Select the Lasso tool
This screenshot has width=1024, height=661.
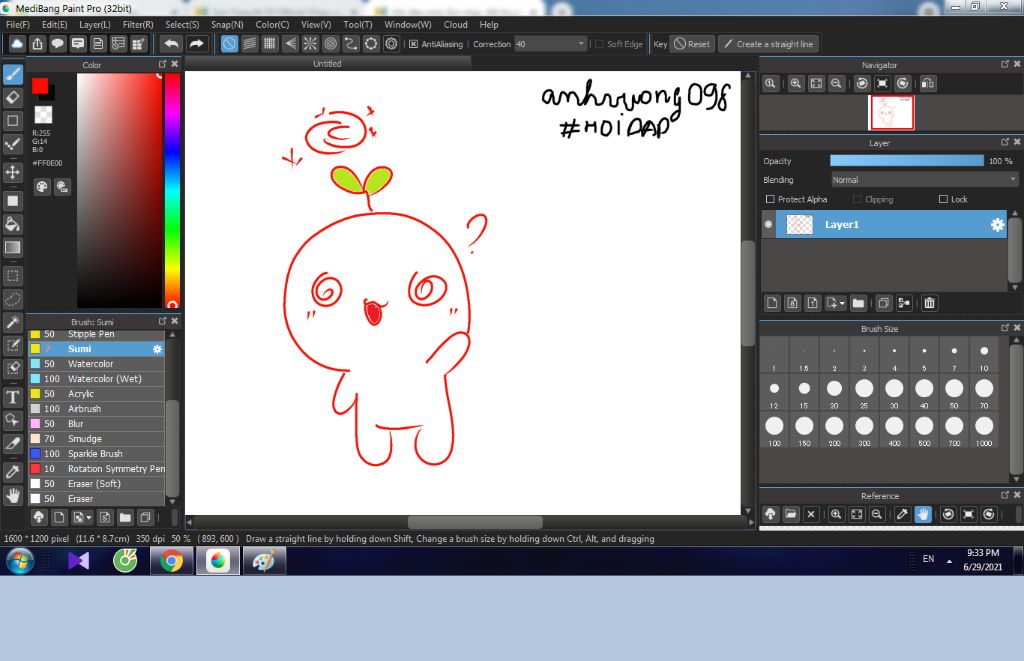[x=13, y=299]
